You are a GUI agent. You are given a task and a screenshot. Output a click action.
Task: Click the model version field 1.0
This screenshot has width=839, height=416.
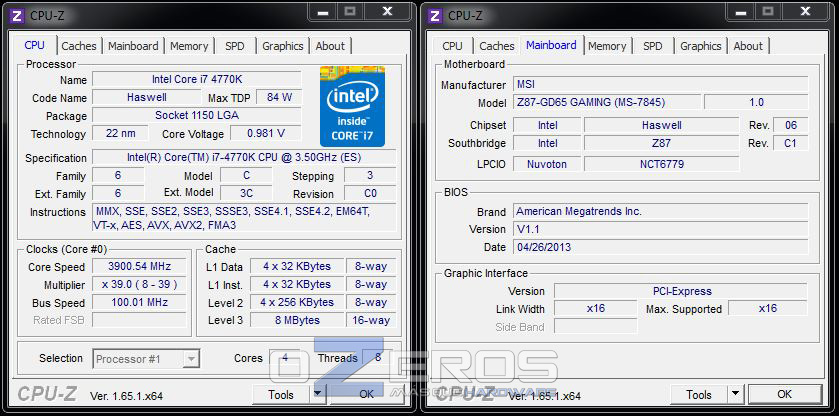point(756,102)
